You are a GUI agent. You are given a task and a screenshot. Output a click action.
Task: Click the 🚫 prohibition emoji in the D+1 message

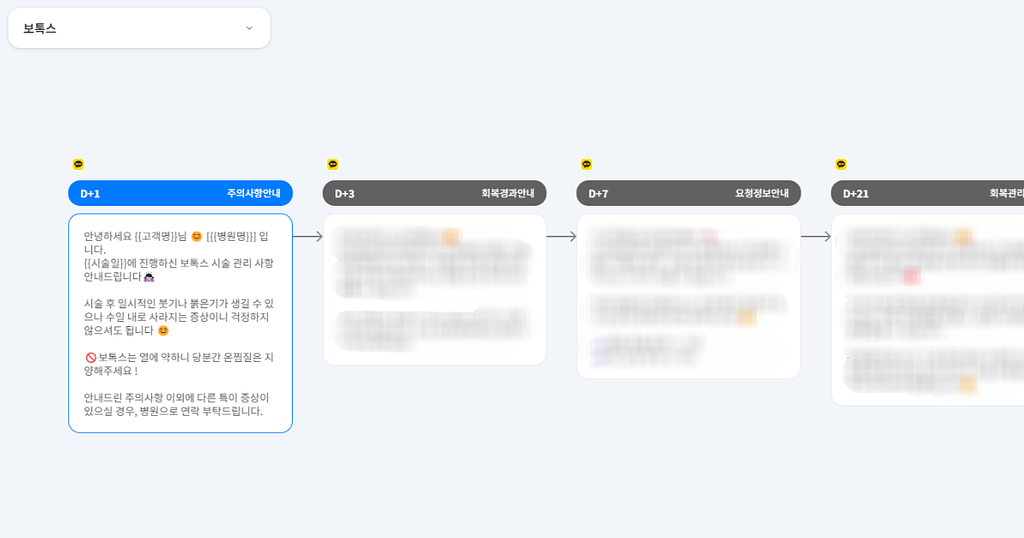click(x=90, y=357)
